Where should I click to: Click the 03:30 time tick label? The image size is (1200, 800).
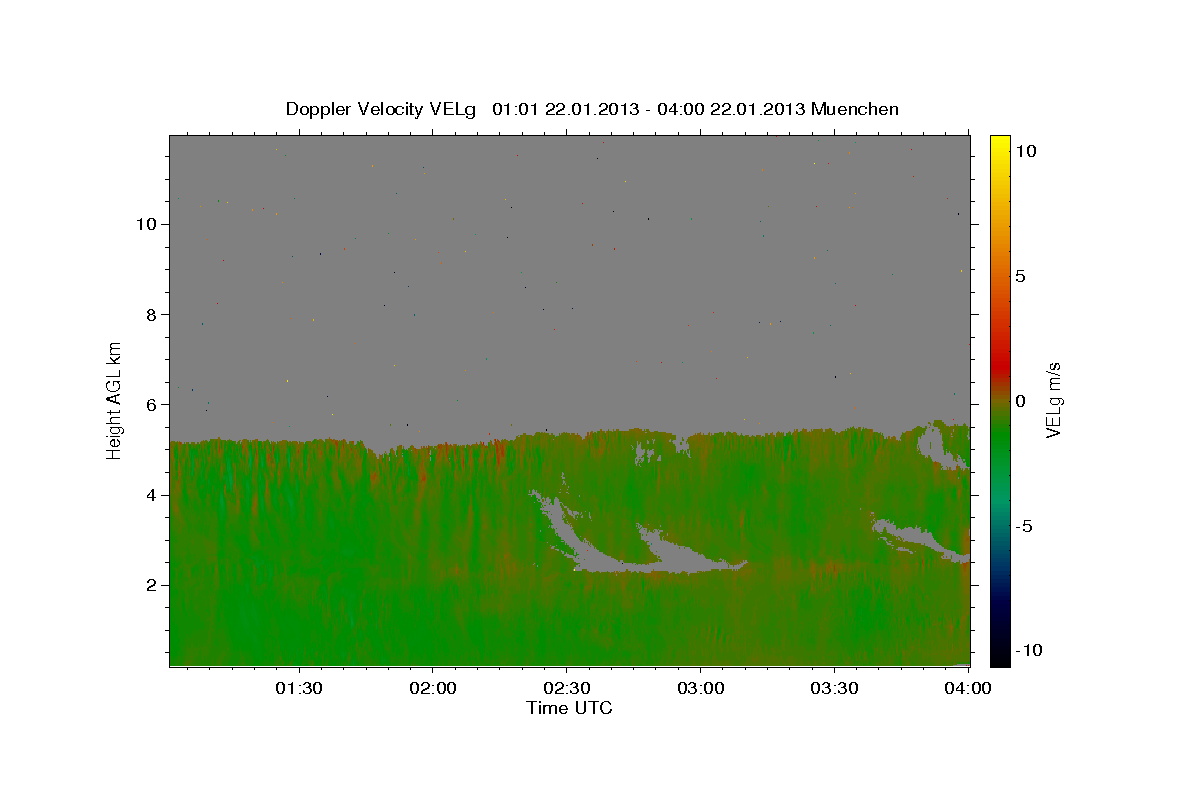click(x=834, y=688)
